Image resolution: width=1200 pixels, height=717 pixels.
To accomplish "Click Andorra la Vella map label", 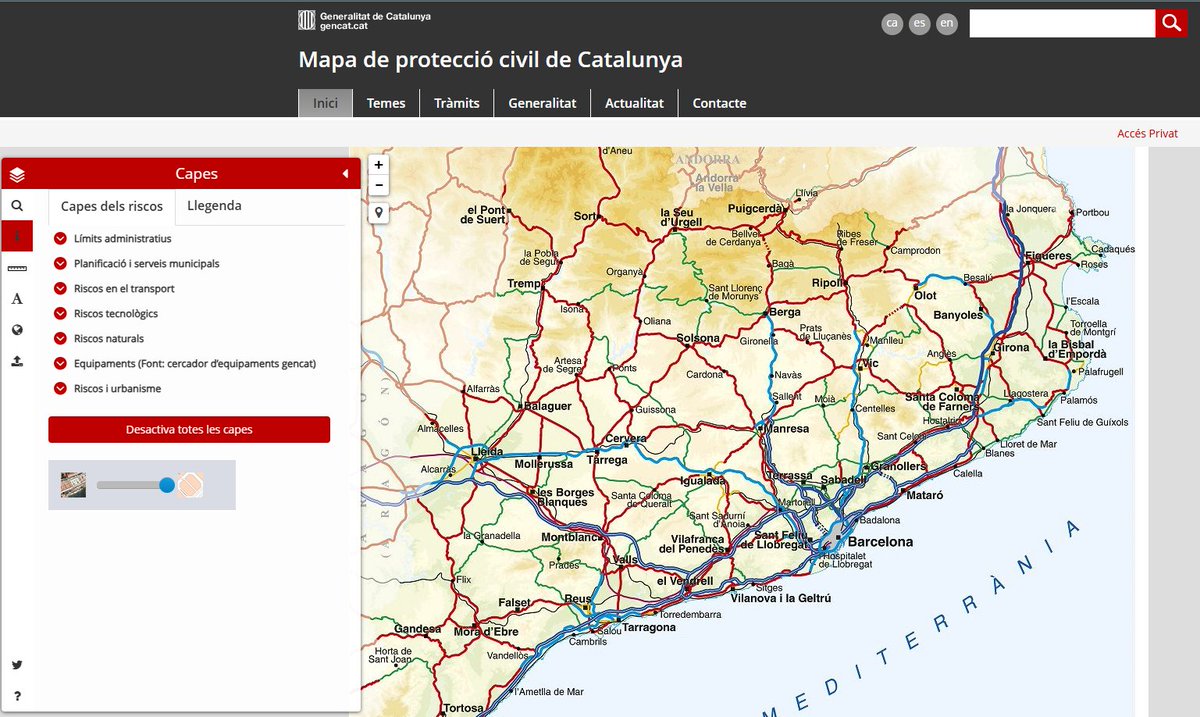I will (715, 182).
